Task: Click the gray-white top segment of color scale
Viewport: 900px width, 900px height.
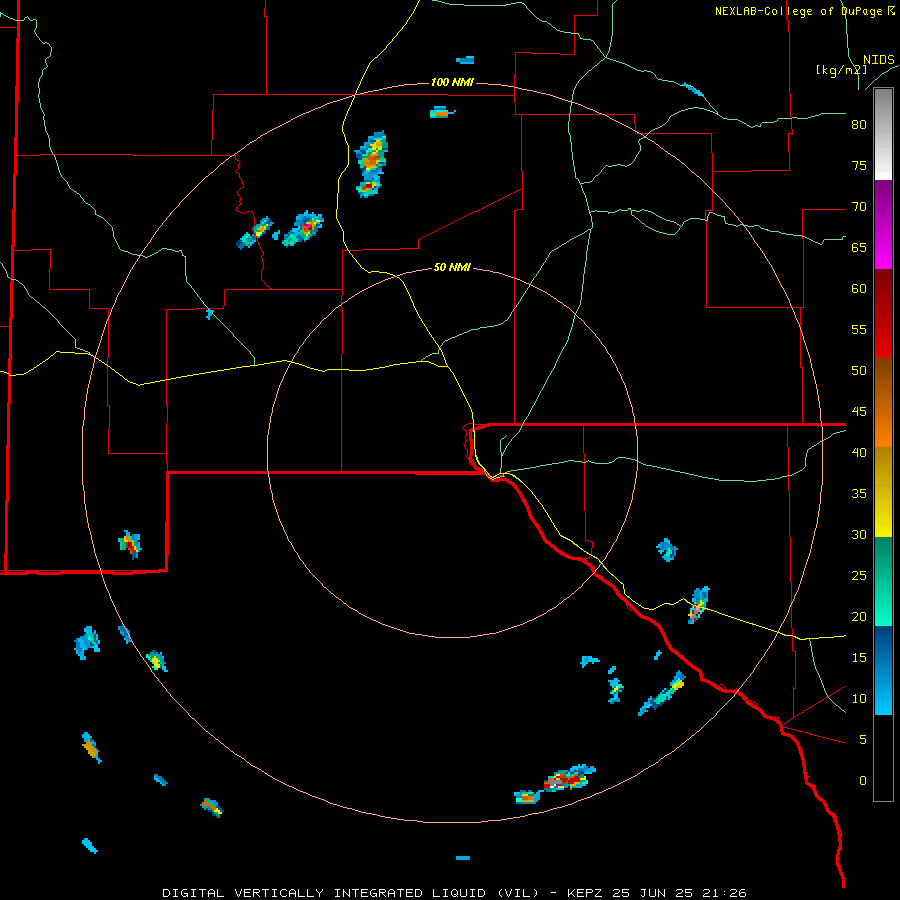Action: 883,134
